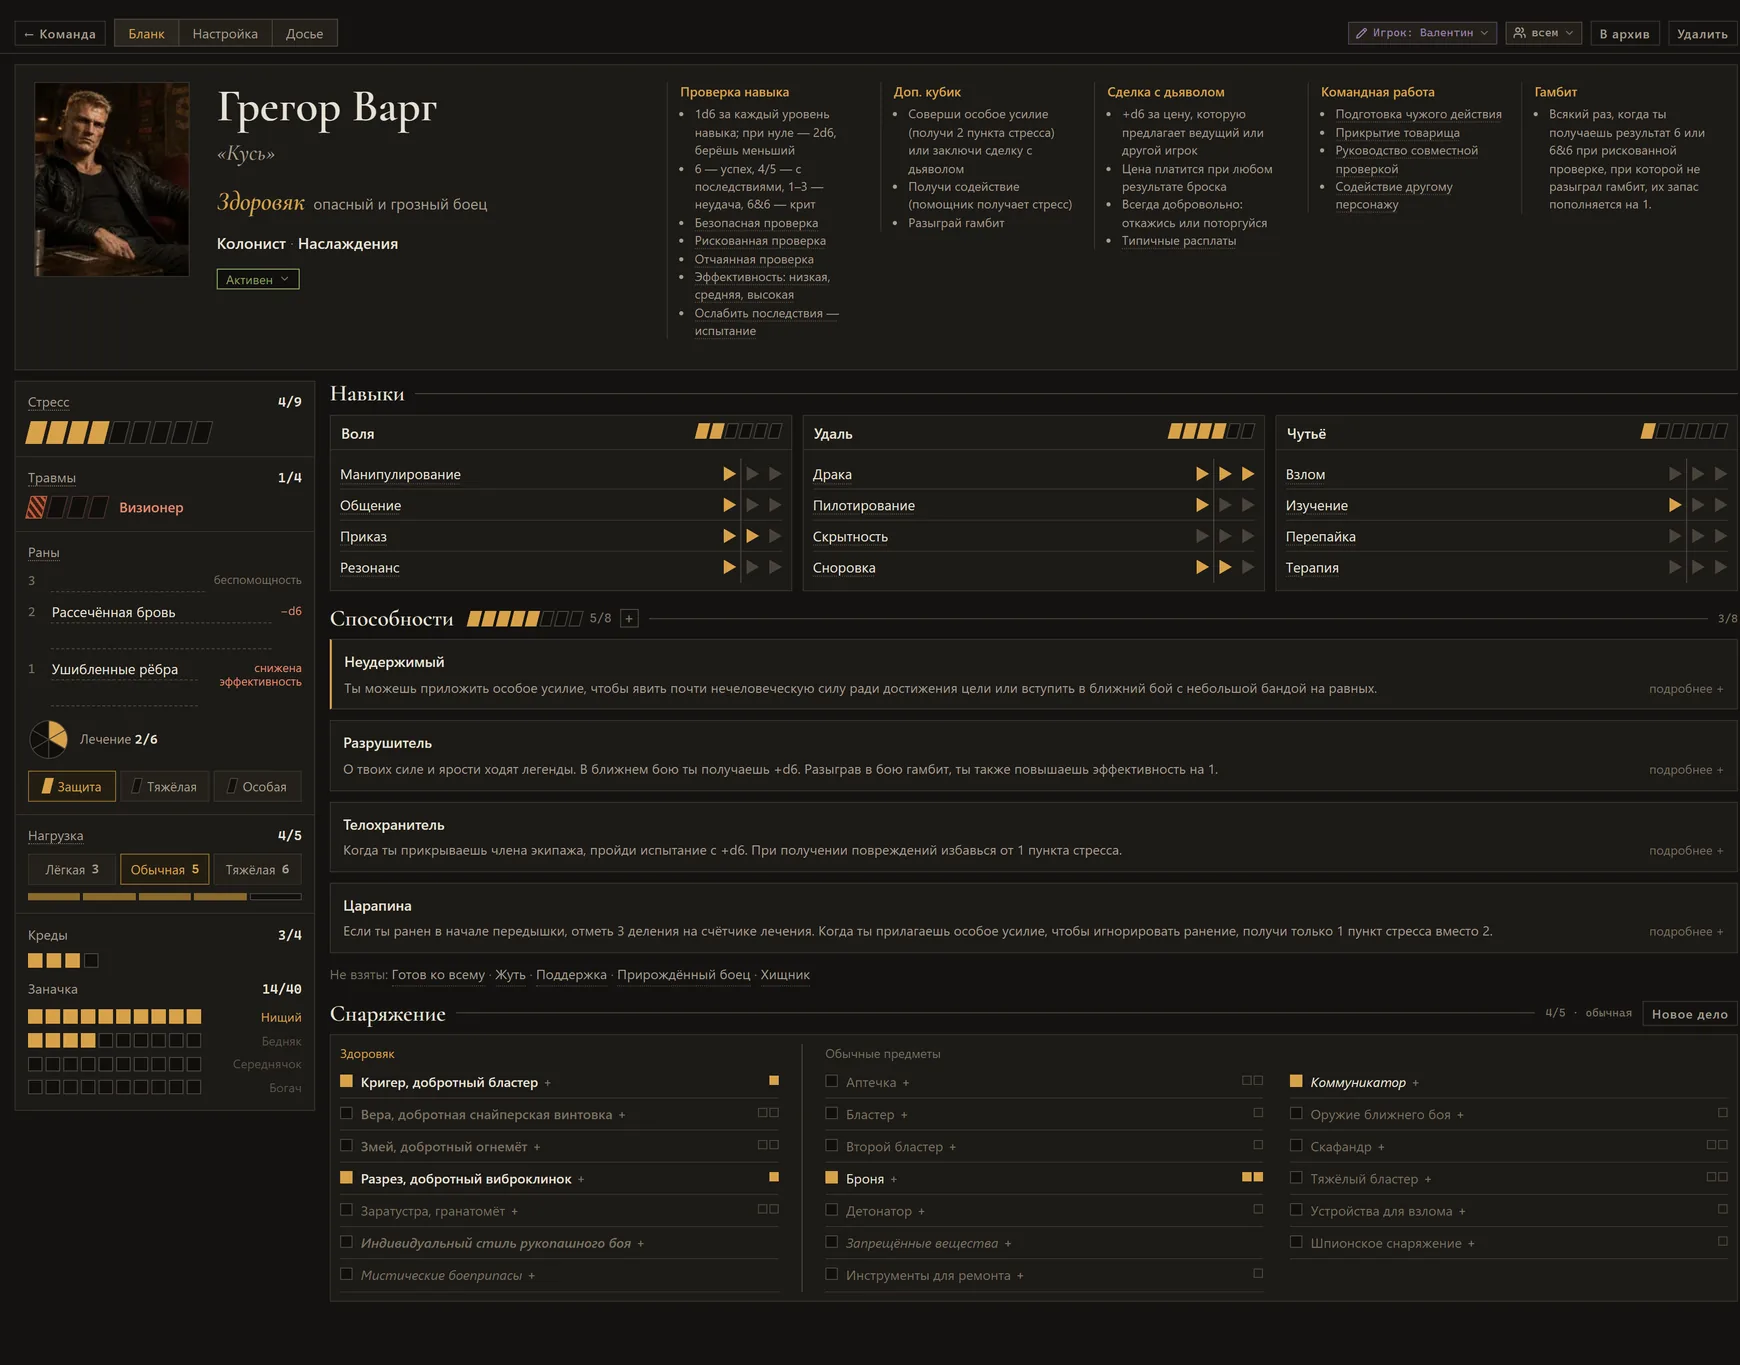Check the Скафандр item checkbox
The width and height of the screenshot is (1740, 1365).
pyautogui.click(x=1296, y=1145)
